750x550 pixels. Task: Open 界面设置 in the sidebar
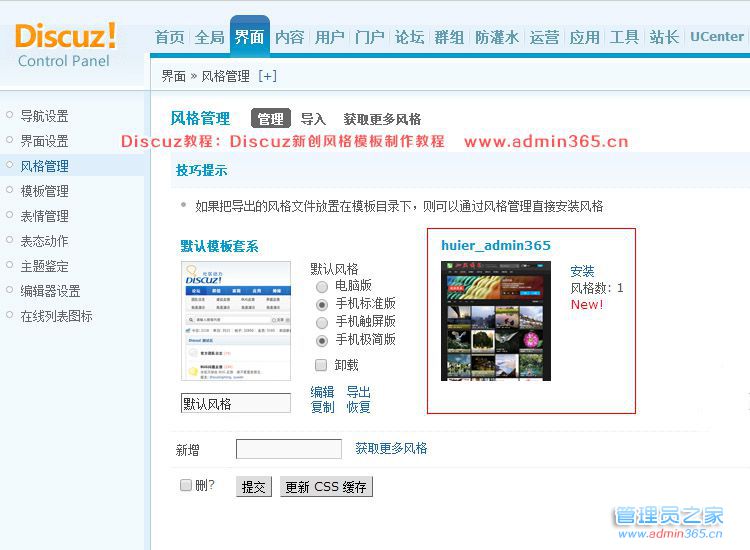click(44, 141)
